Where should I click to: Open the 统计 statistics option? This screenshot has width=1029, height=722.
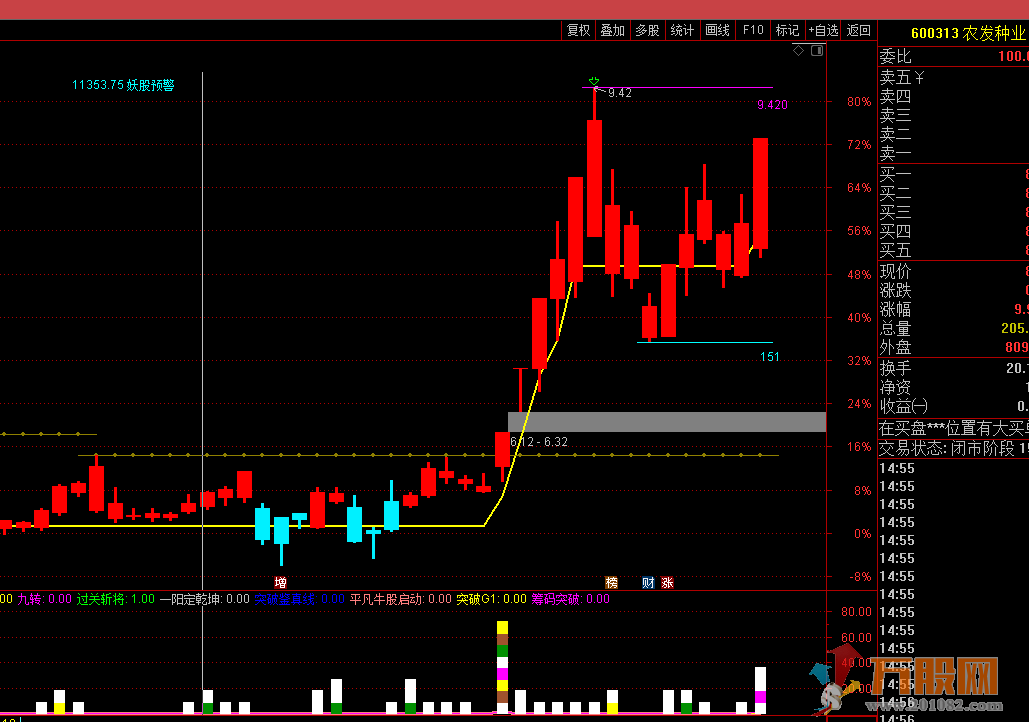tap(682, 30)
